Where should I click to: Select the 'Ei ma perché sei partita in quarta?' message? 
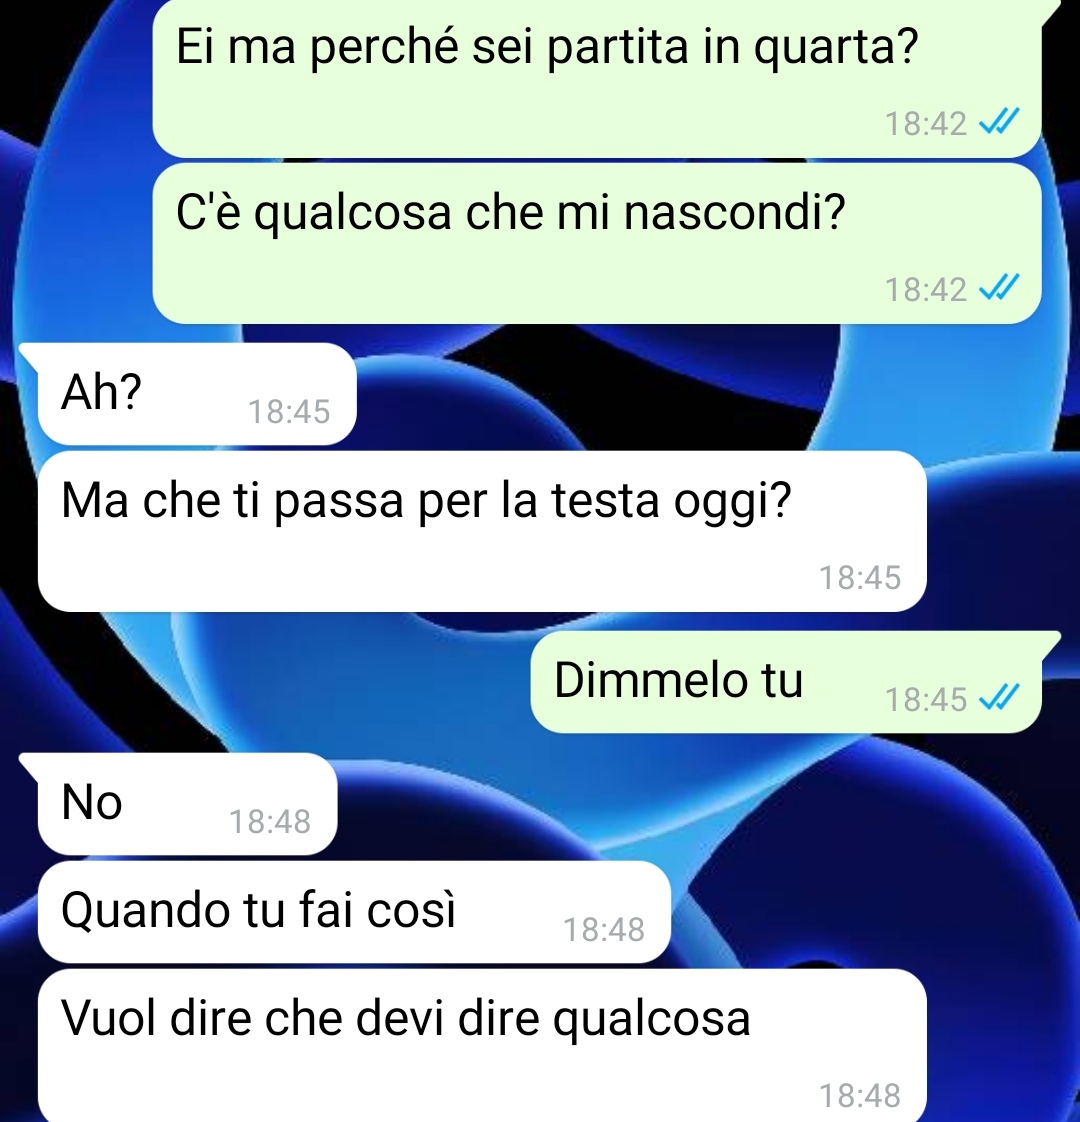596,77
